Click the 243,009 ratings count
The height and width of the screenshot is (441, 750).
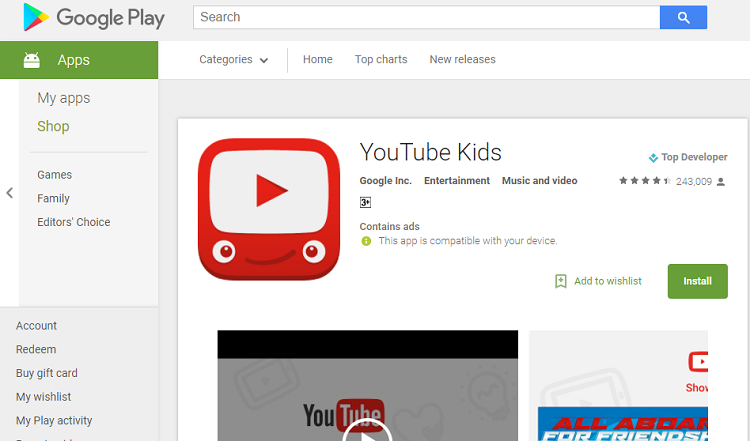[694, 182]
